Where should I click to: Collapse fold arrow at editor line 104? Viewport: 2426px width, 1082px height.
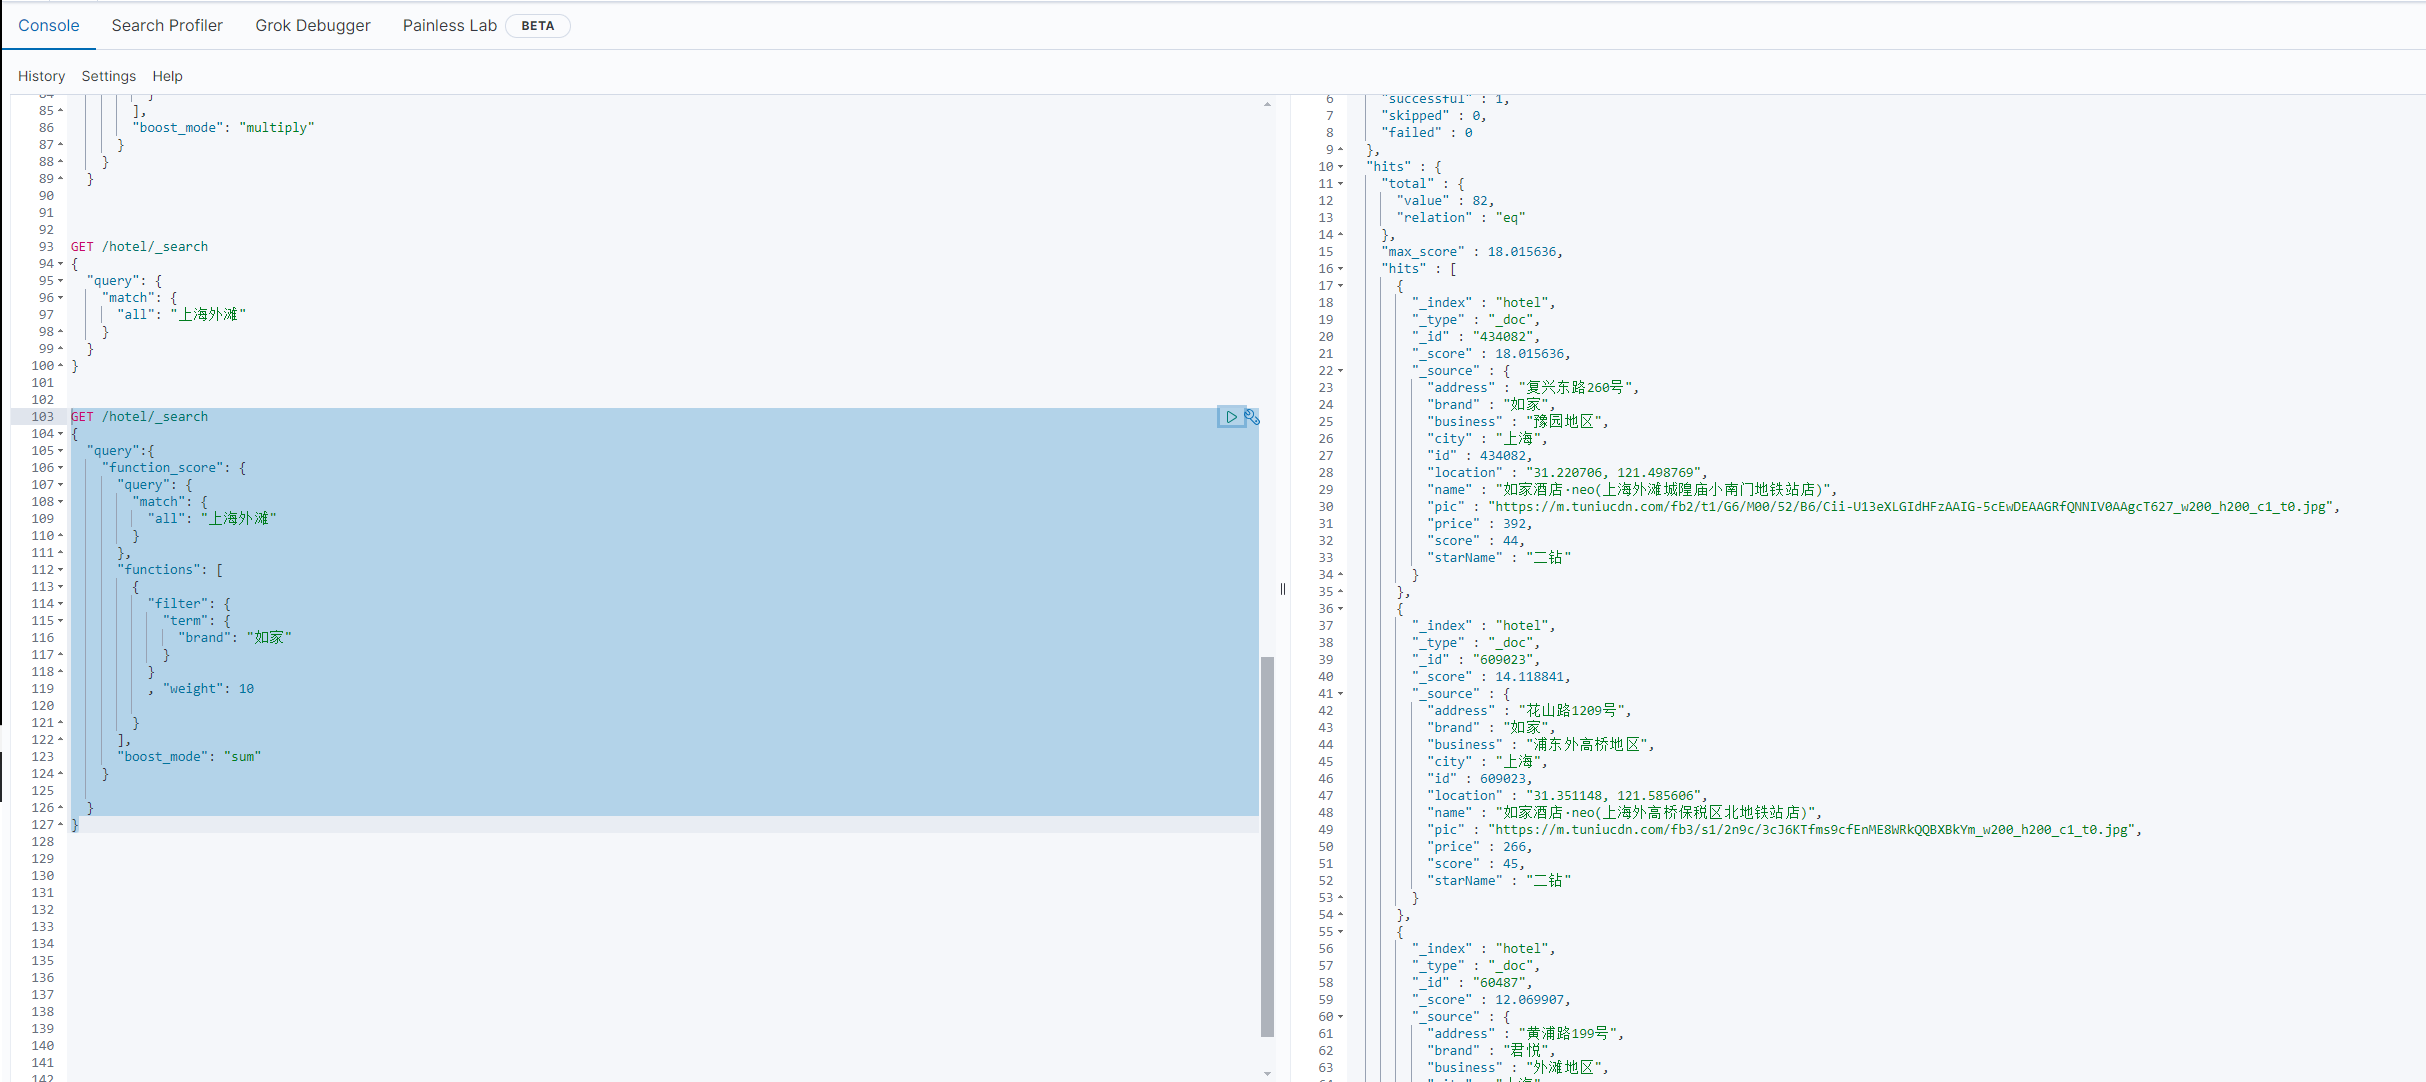click(61, 434)
